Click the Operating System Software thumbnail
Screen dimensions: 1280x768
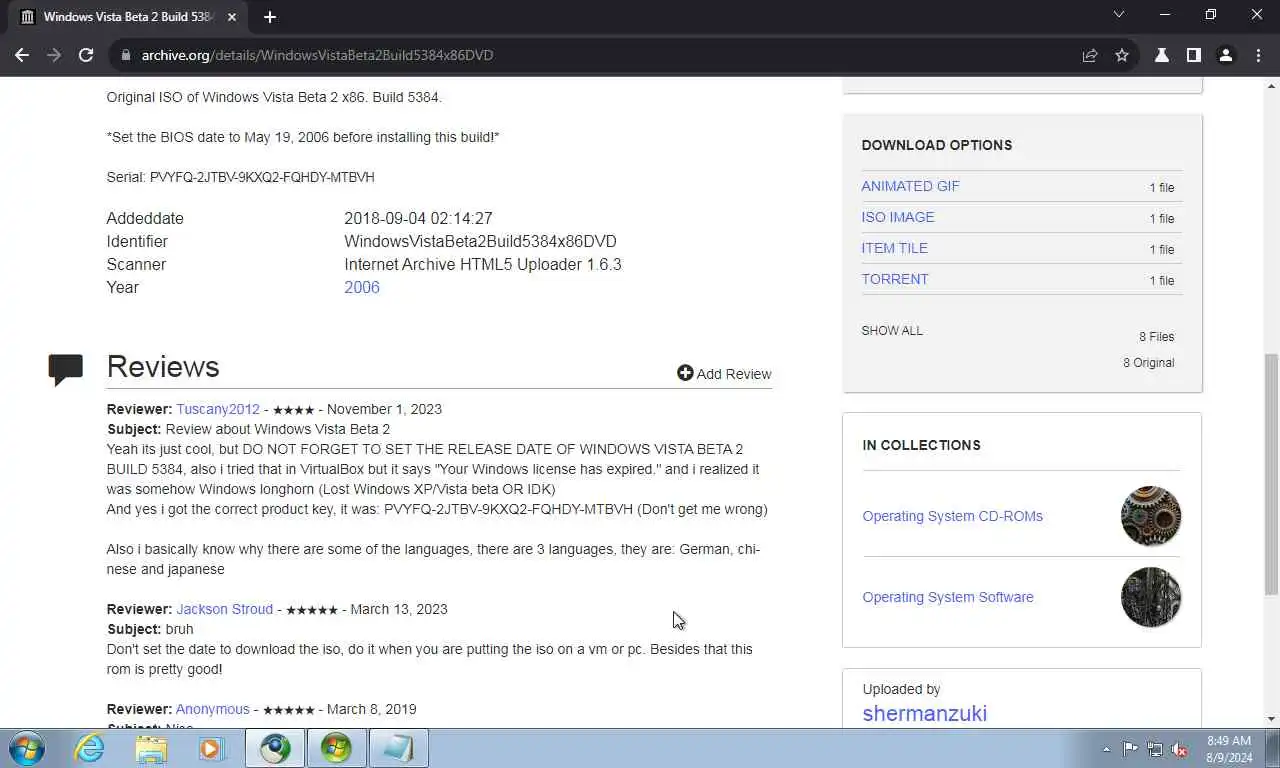[x=1151, y=597]
